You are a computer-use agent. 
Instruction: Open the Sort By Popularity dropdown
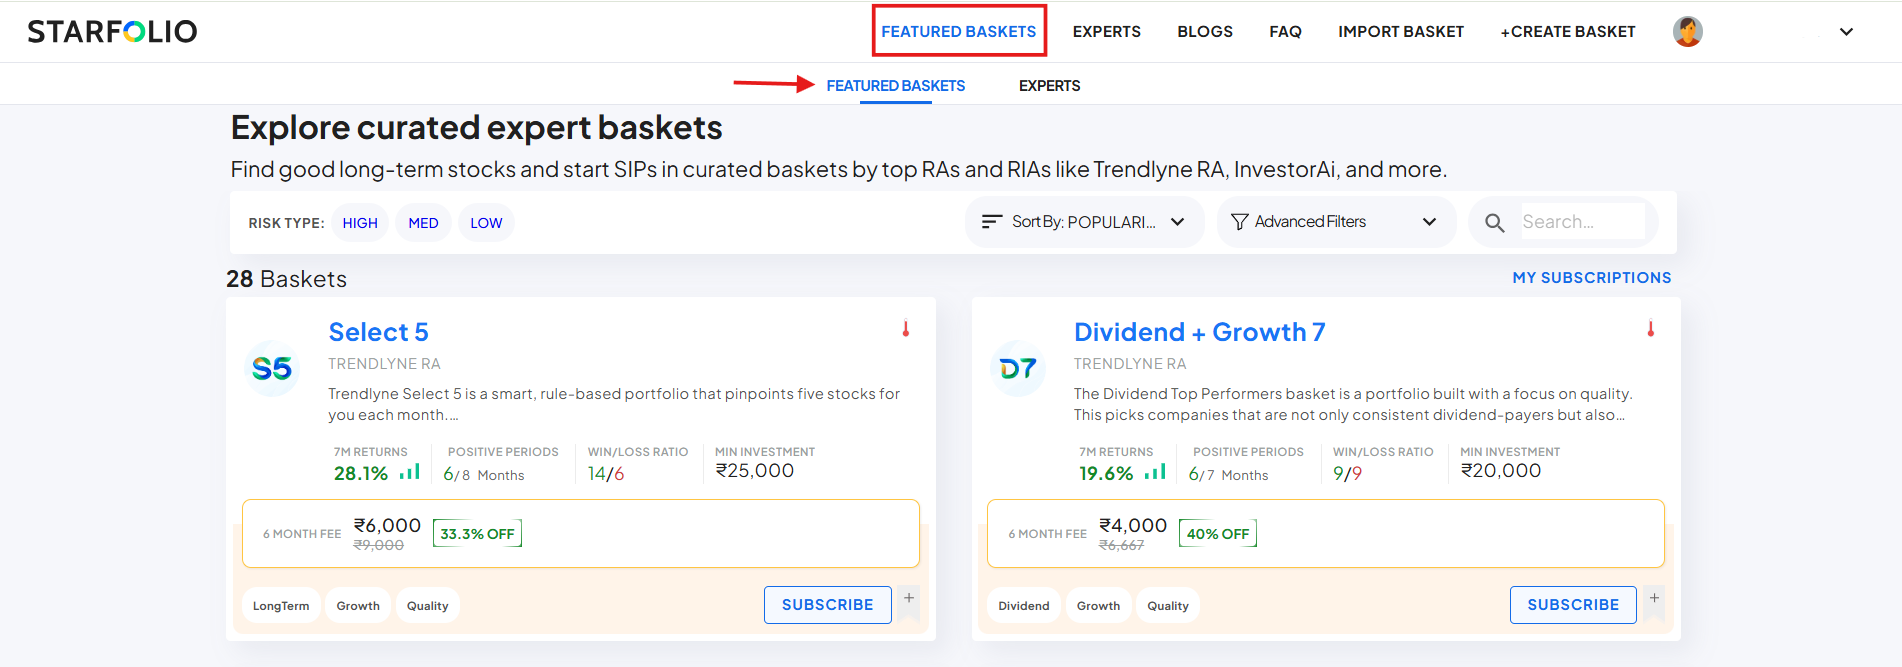pos(1084,222)
